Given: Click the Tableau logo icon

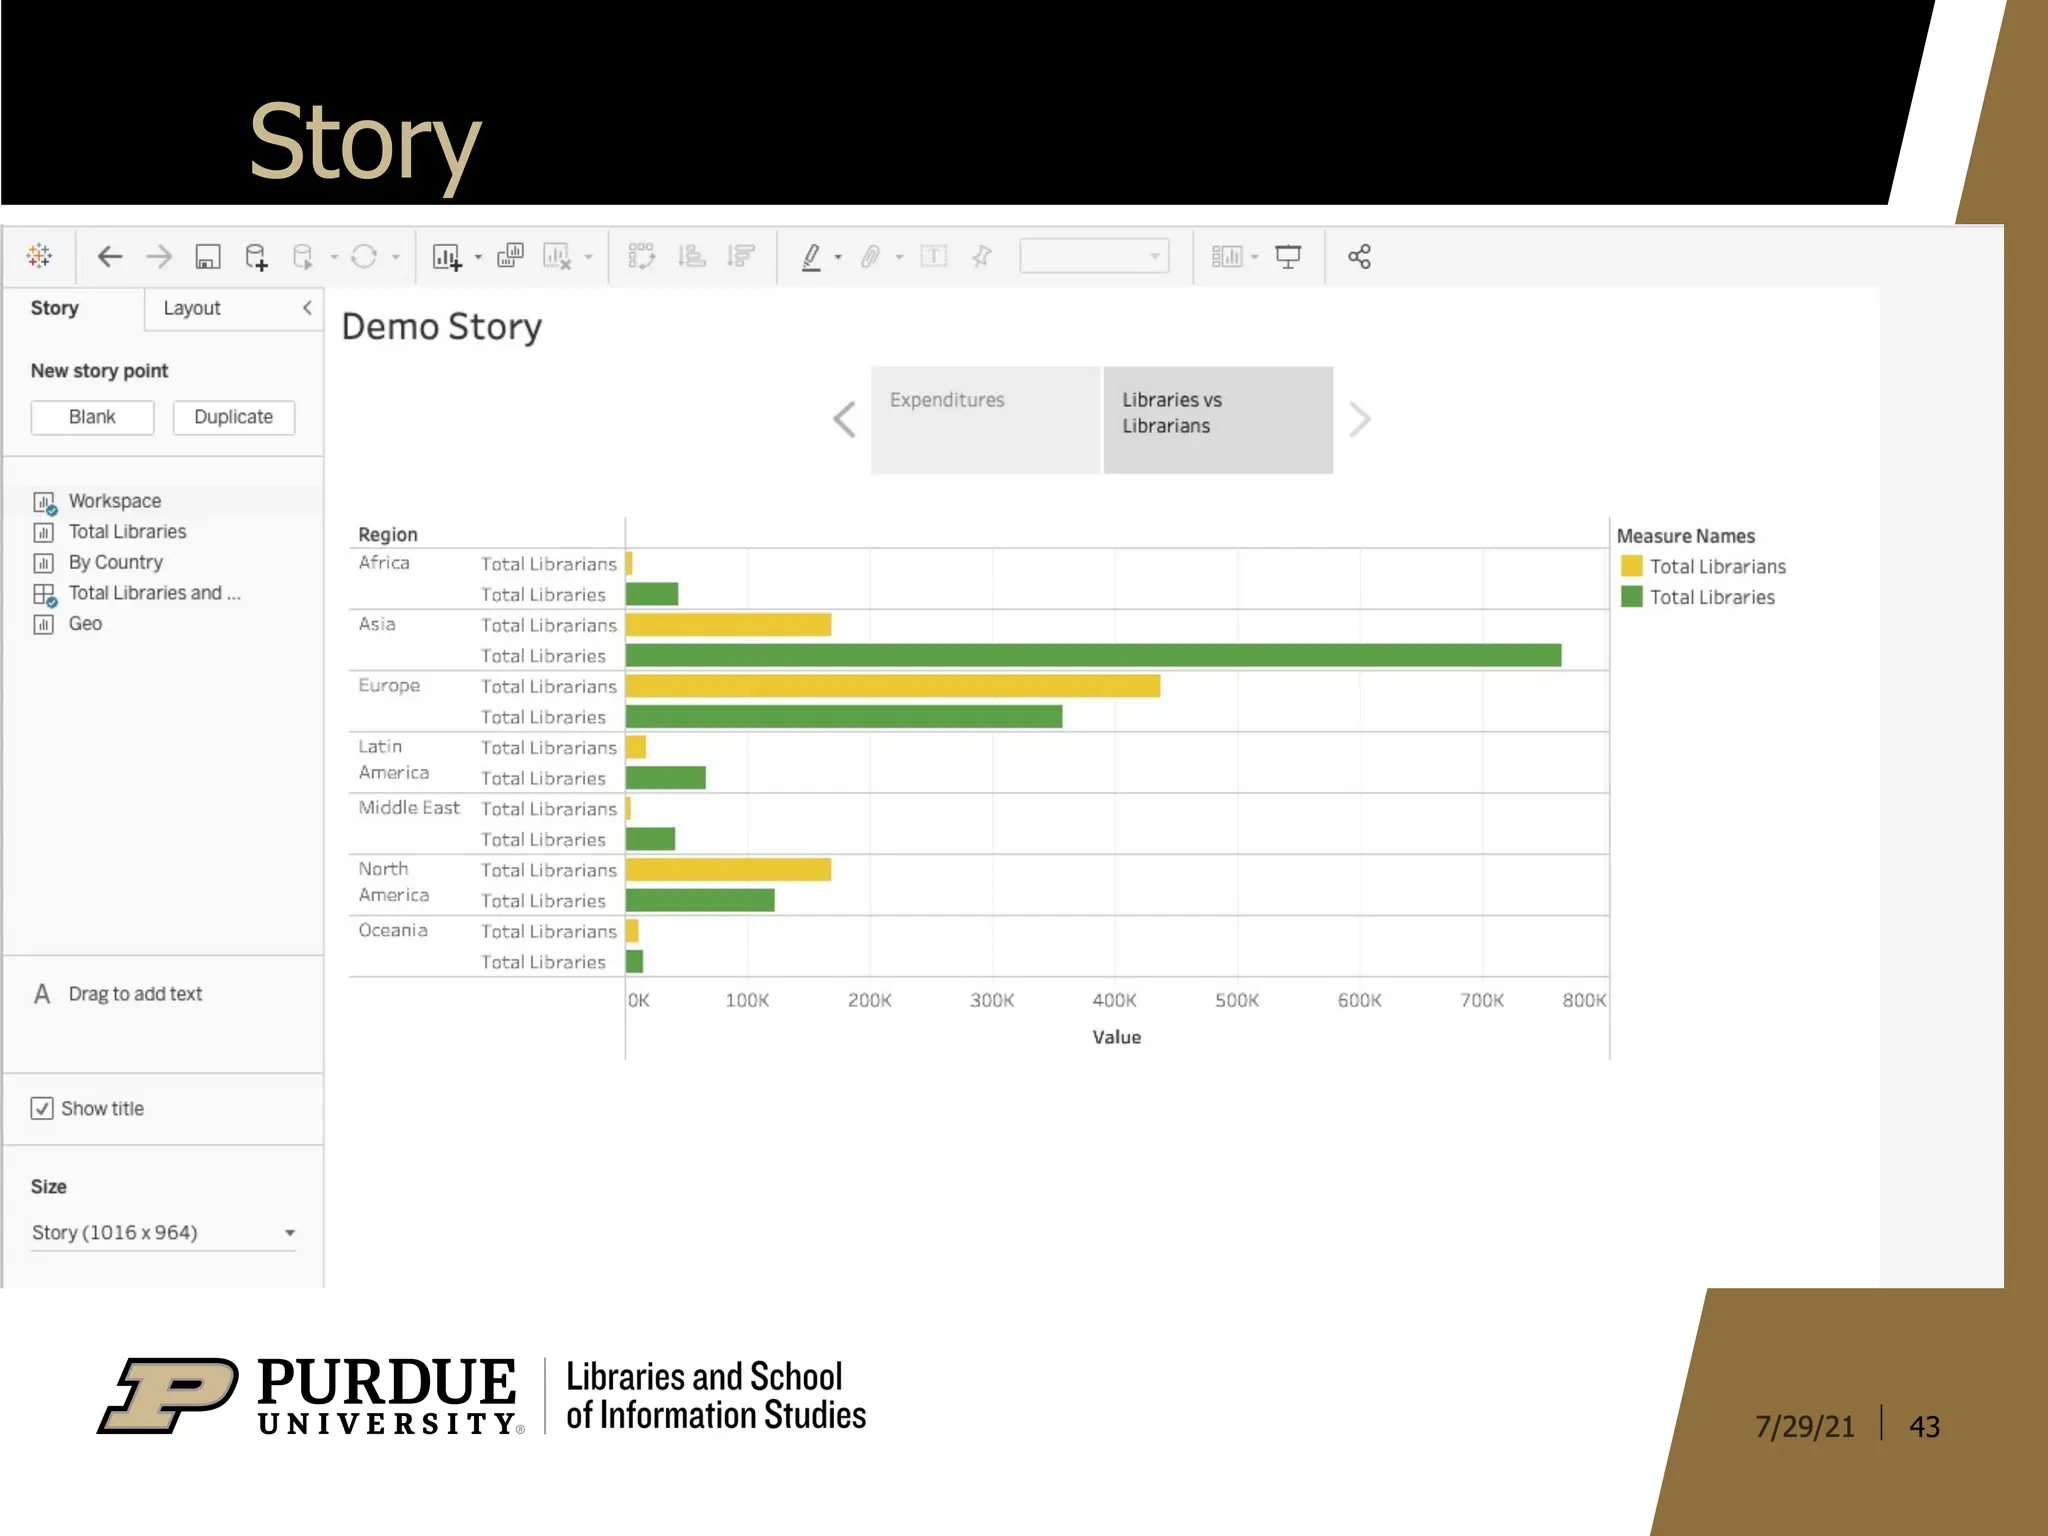Looking at the screenshot, I should pyautogui.click(x=40, y=256).
